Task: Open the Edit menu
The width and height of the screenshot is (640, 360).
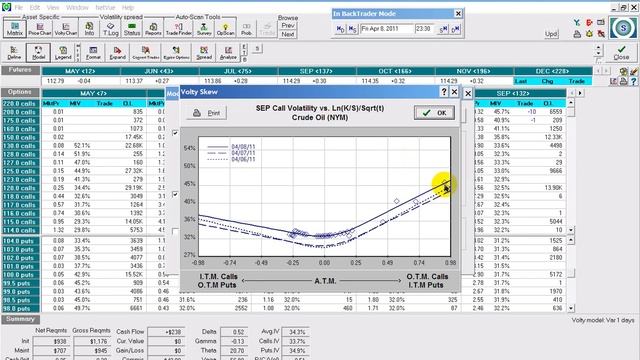Action: 35,7
